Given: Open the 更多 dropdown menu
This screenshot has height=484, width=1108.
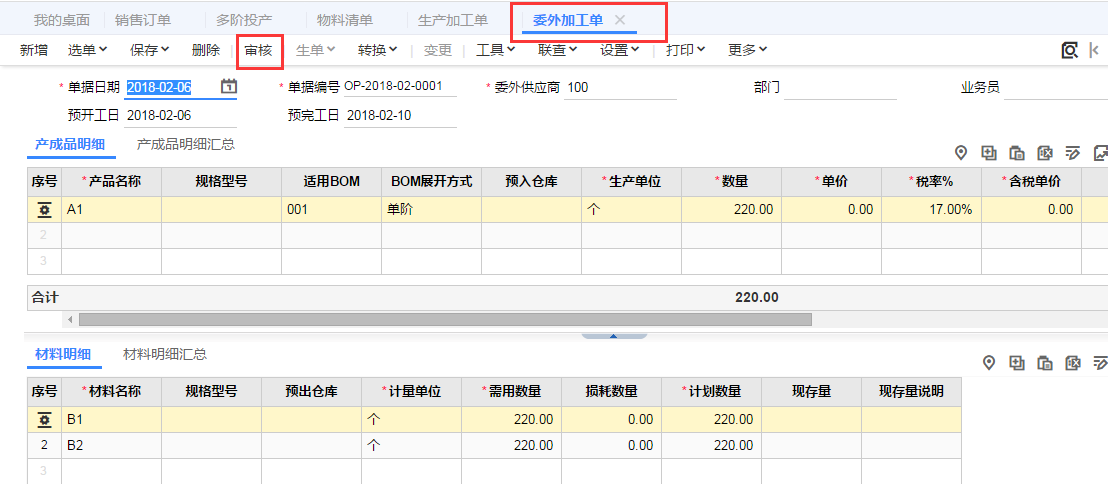Looking at the screenshot, I should pos(748,50).
